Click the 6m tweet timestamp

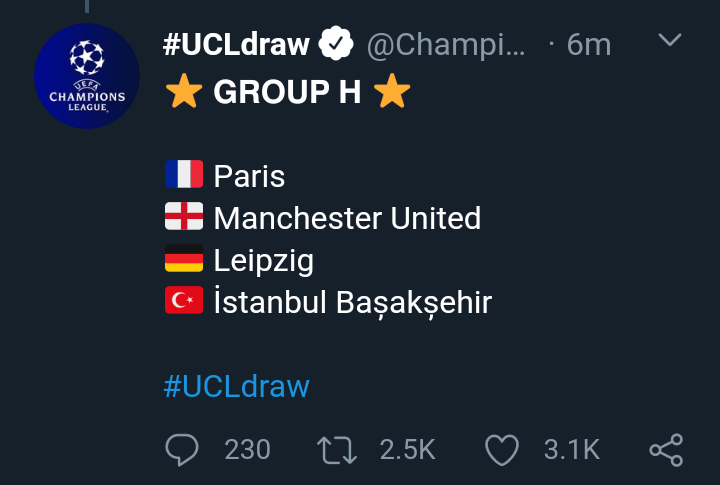[x=588, y=45]
